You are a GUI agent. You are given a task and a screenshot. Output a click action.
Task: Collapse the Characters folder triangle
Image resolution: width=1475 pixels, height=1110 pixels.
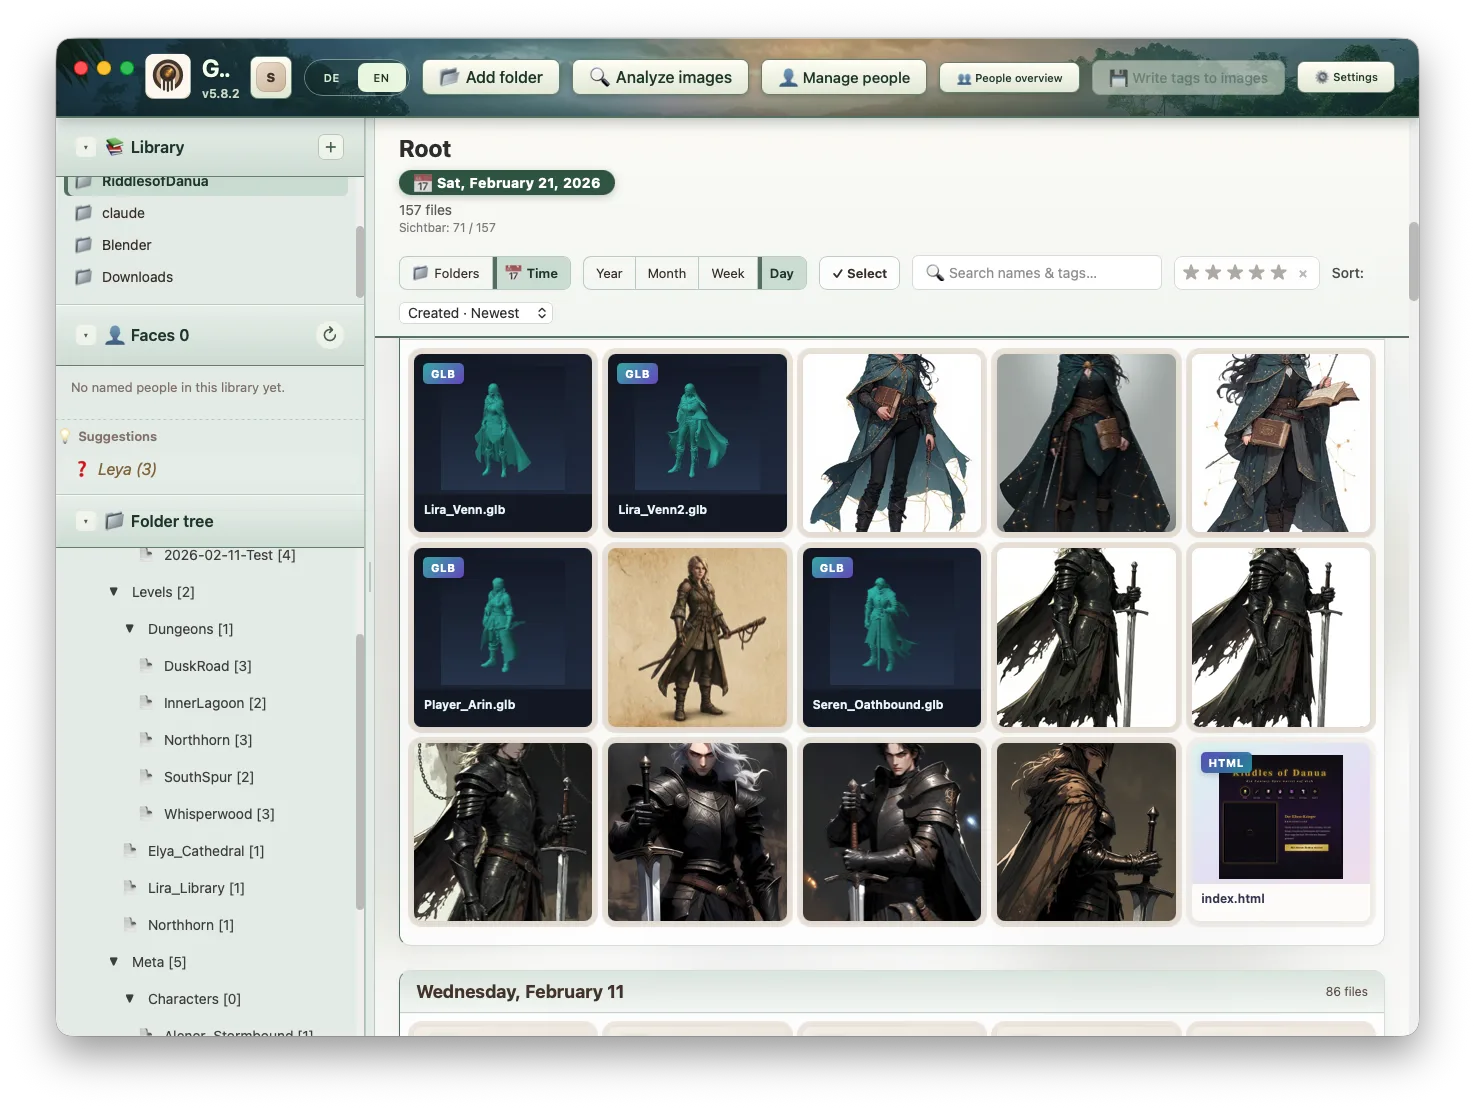pos(130,999)
